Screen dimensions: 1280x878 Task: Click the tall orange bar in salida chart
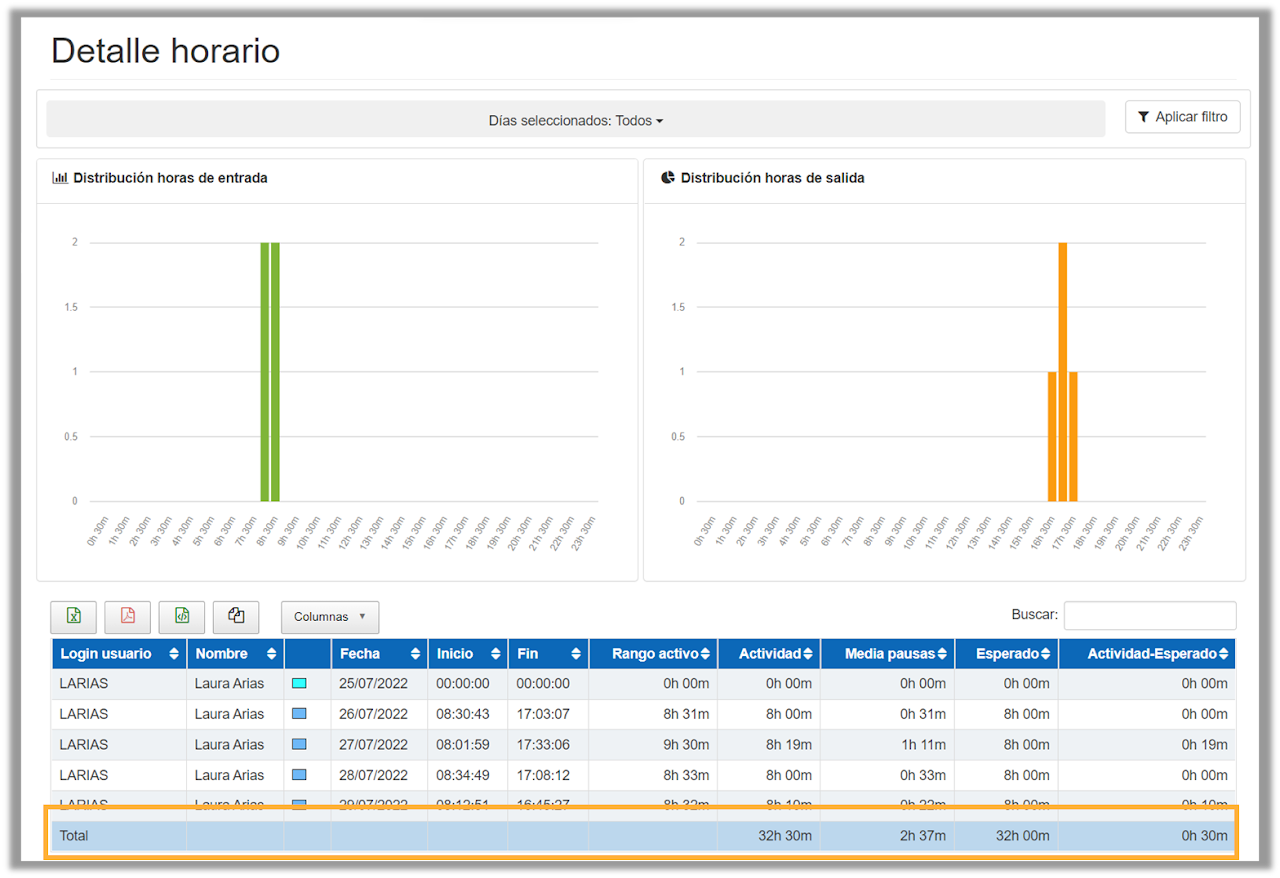(1063, 371)
